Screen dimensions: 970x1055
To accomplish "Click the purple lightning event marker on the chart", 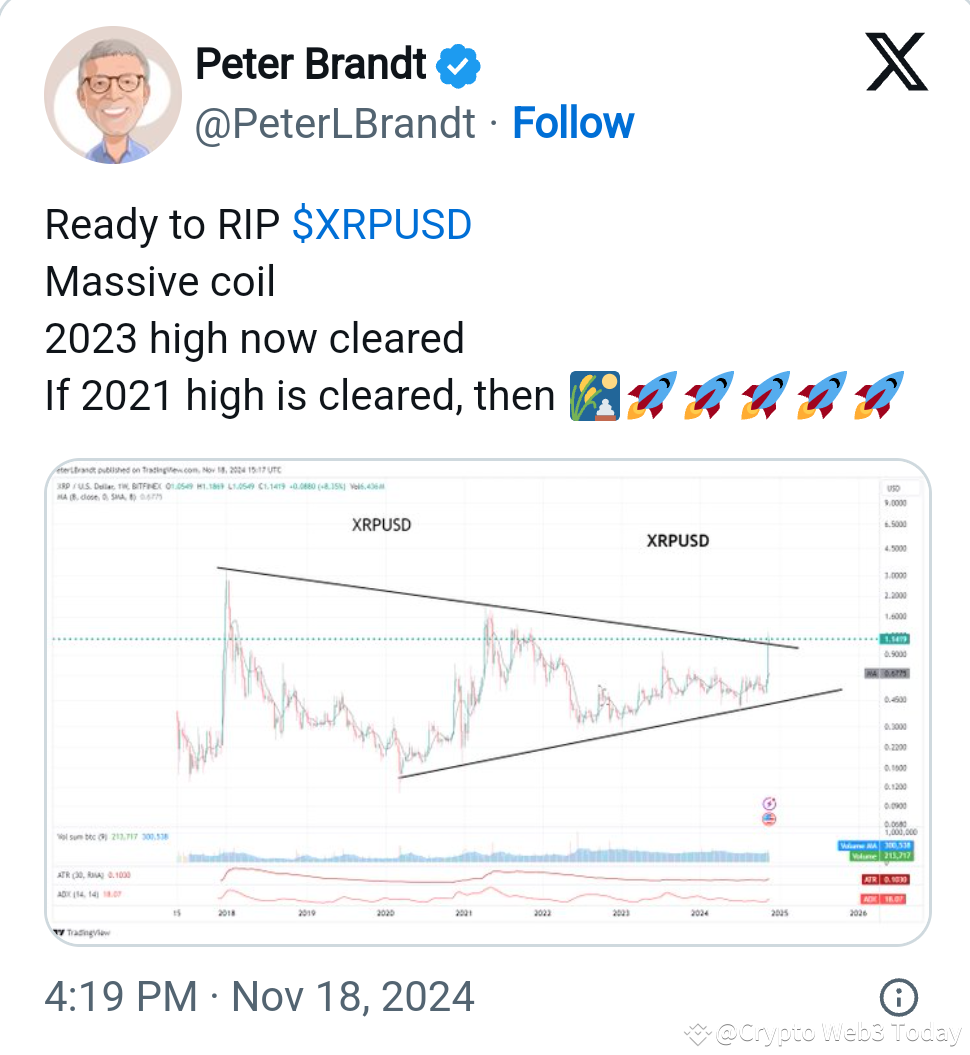I will click(768, 803).
